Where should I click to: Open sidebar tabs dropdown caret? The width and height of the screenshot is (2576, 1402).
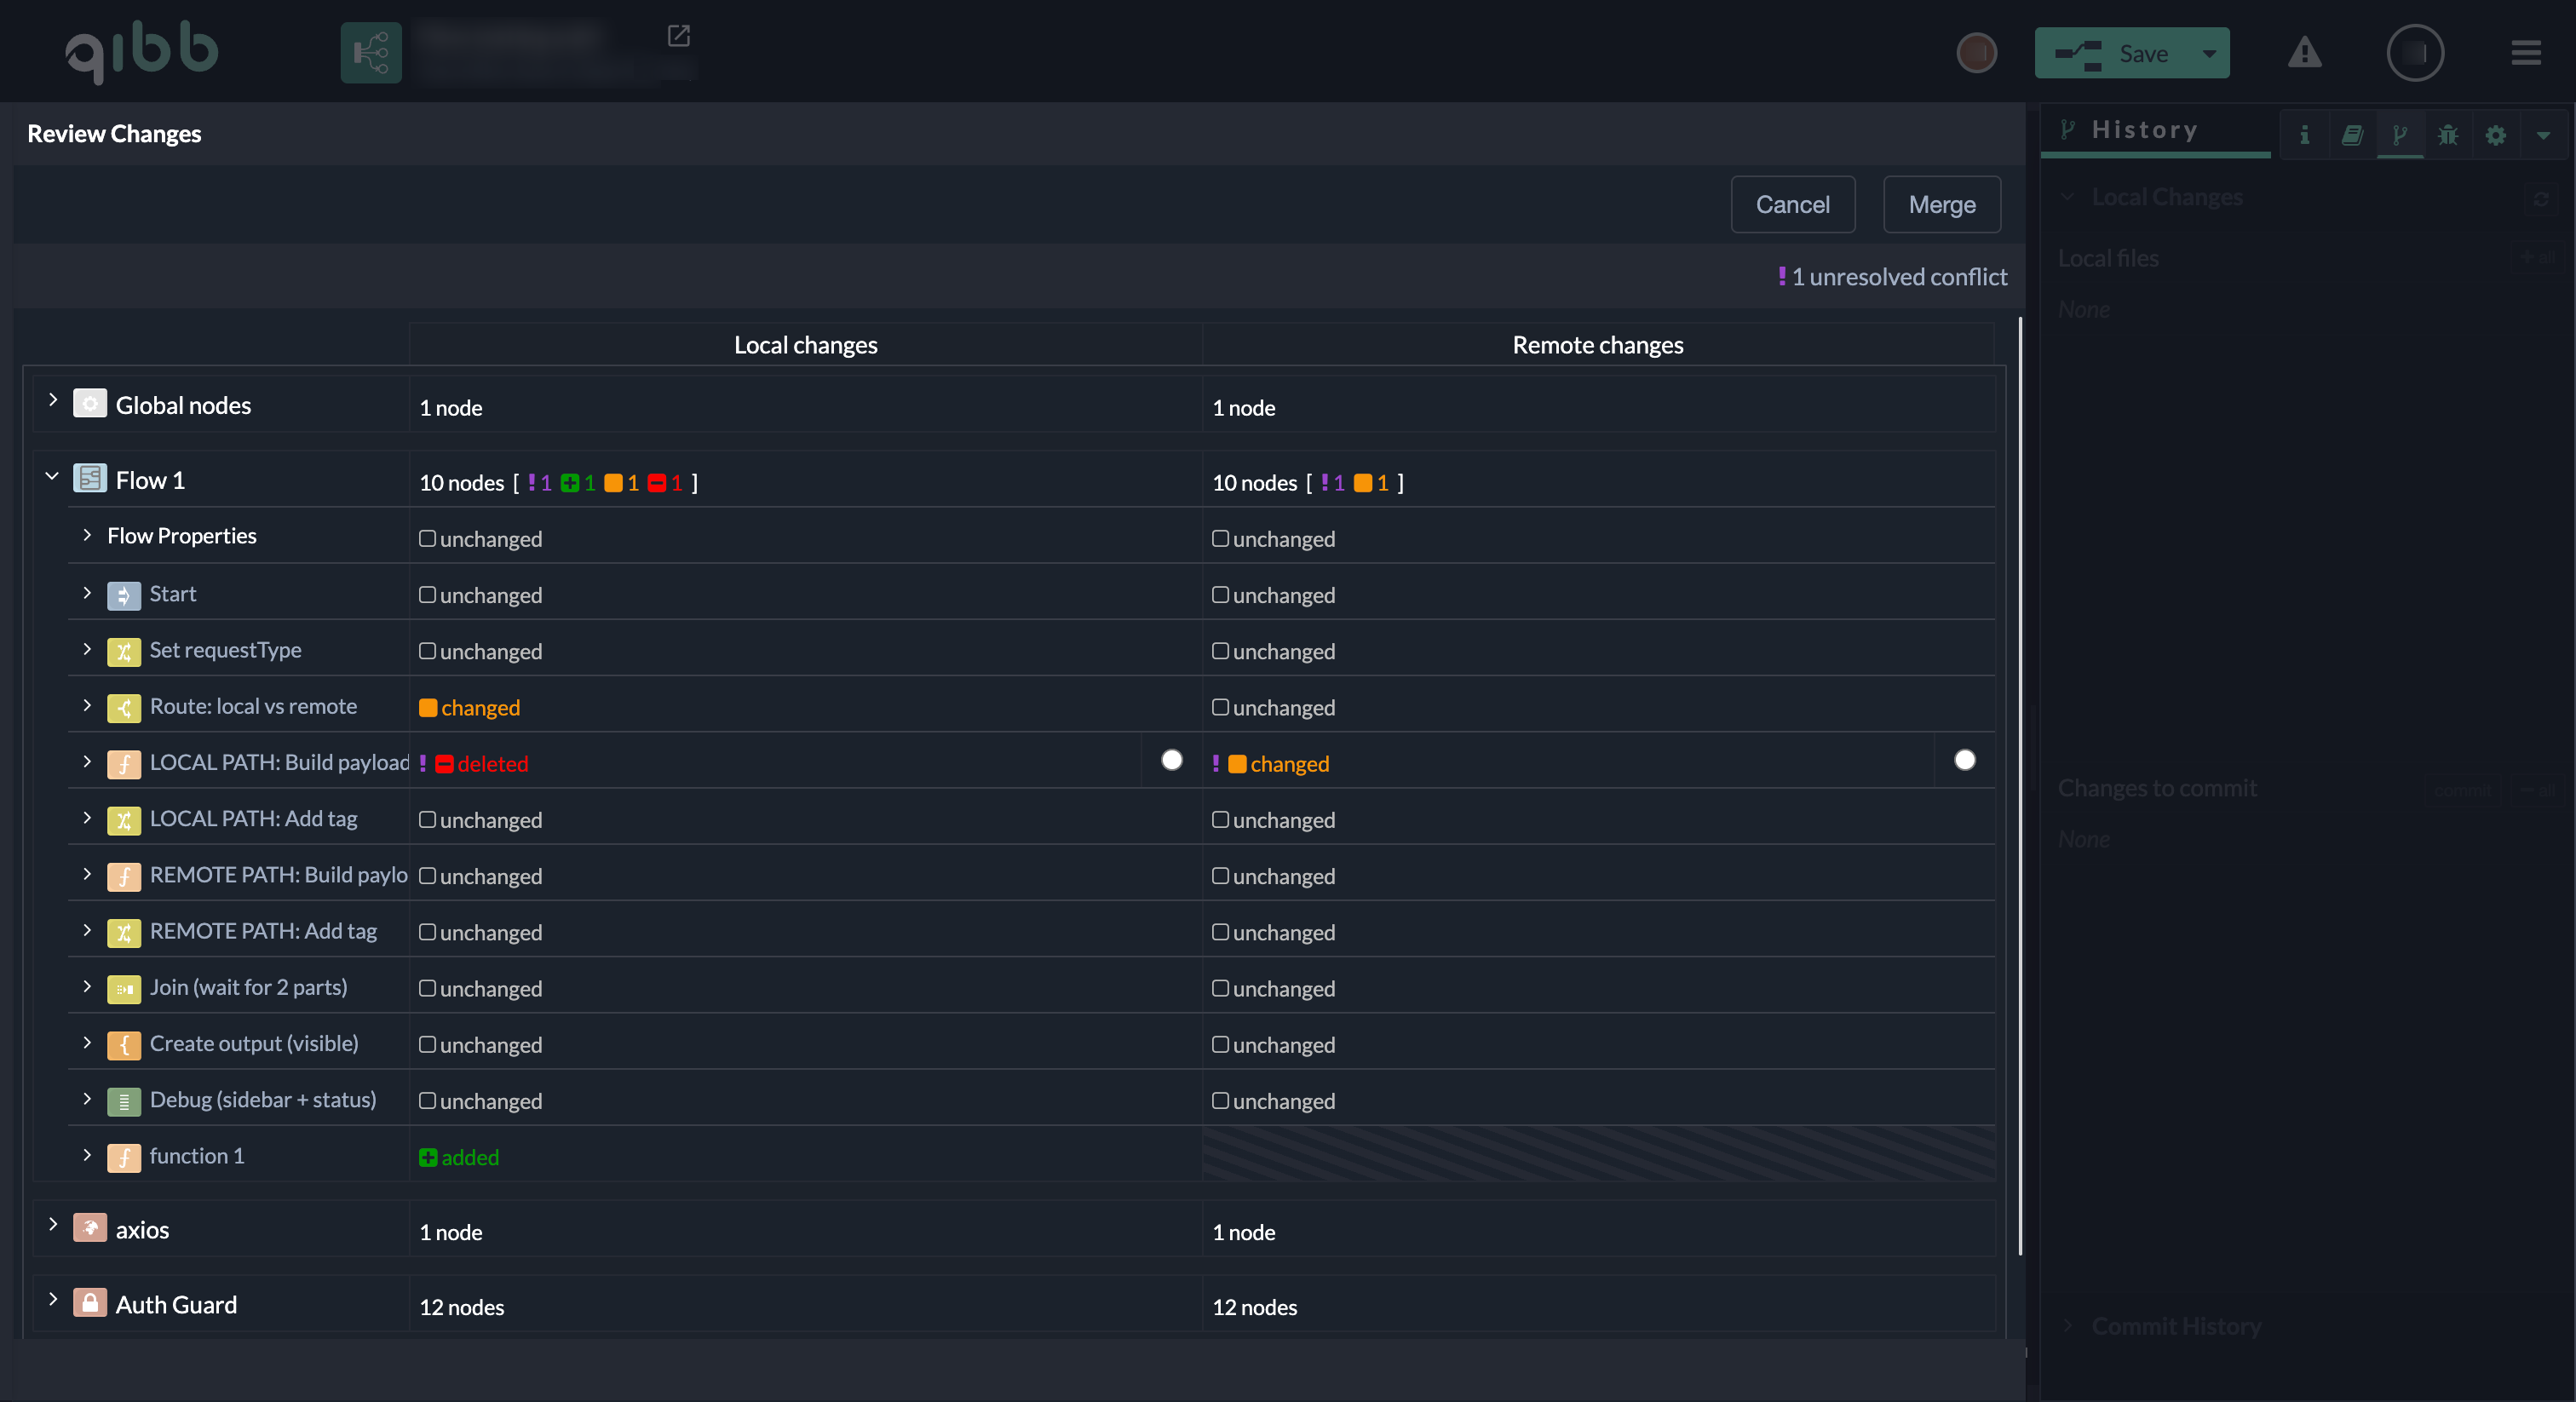pyautogui.click(x=2543, y=135)
